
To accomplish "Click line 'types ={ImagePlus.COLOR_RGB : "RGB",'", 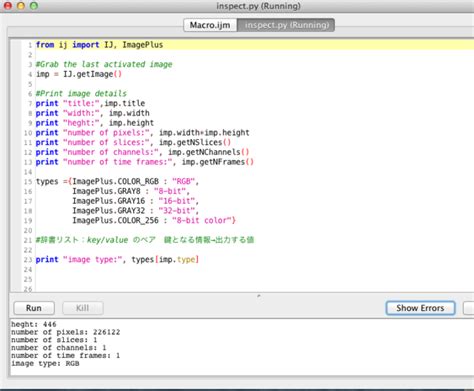I will [117, 181].
